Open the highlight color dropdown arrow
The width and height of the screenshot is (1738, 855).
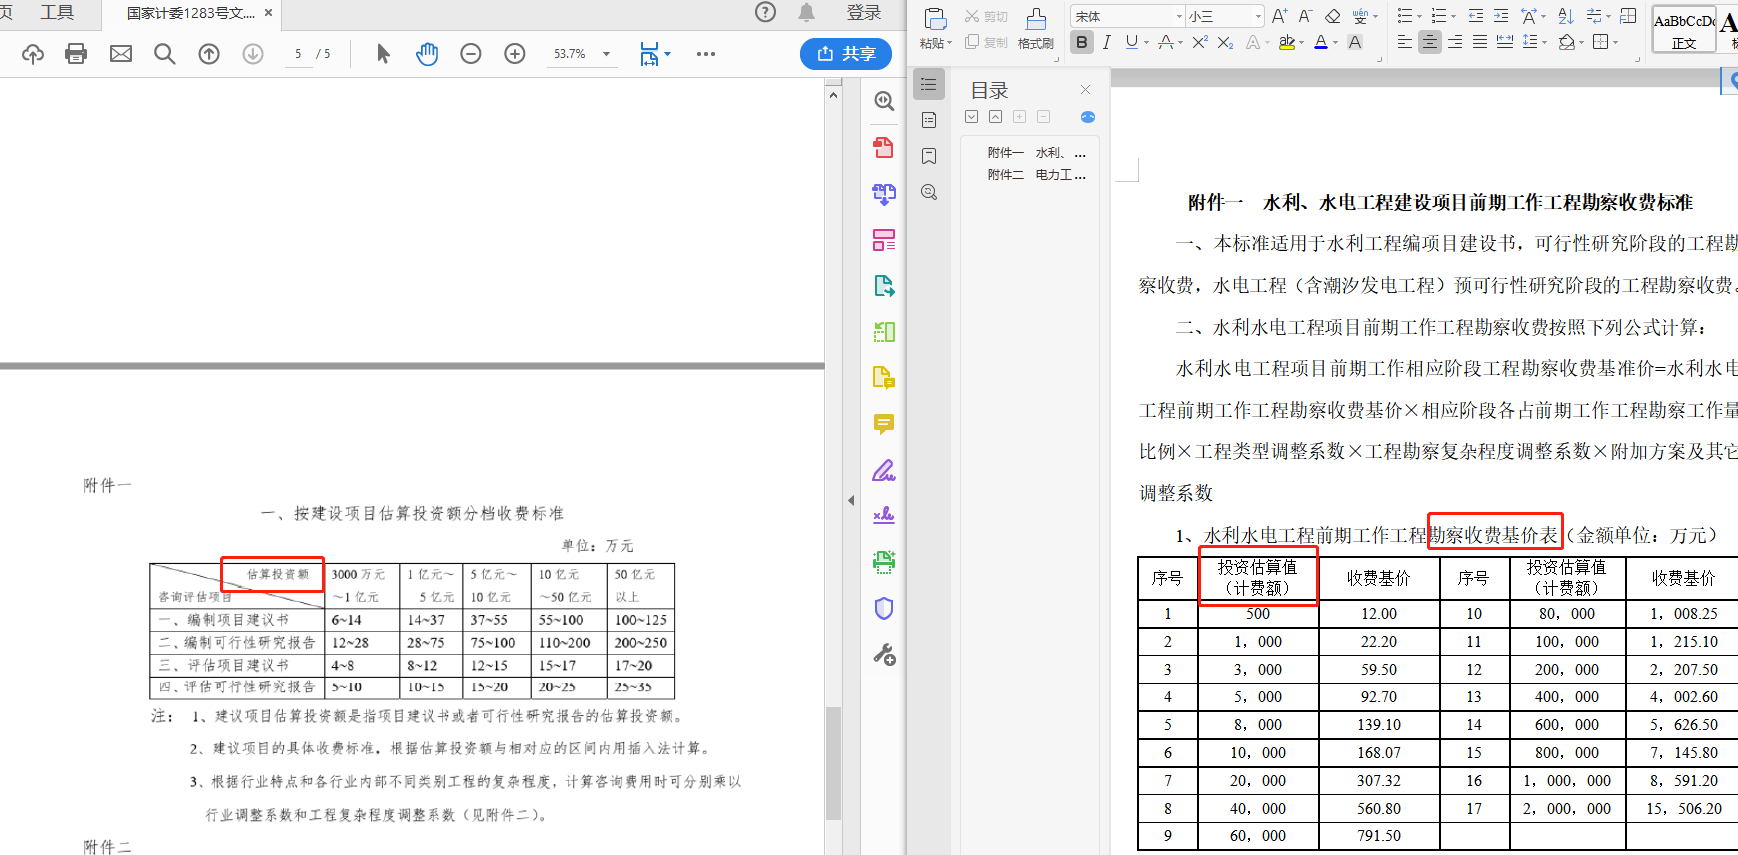[x=1302, y=43]
